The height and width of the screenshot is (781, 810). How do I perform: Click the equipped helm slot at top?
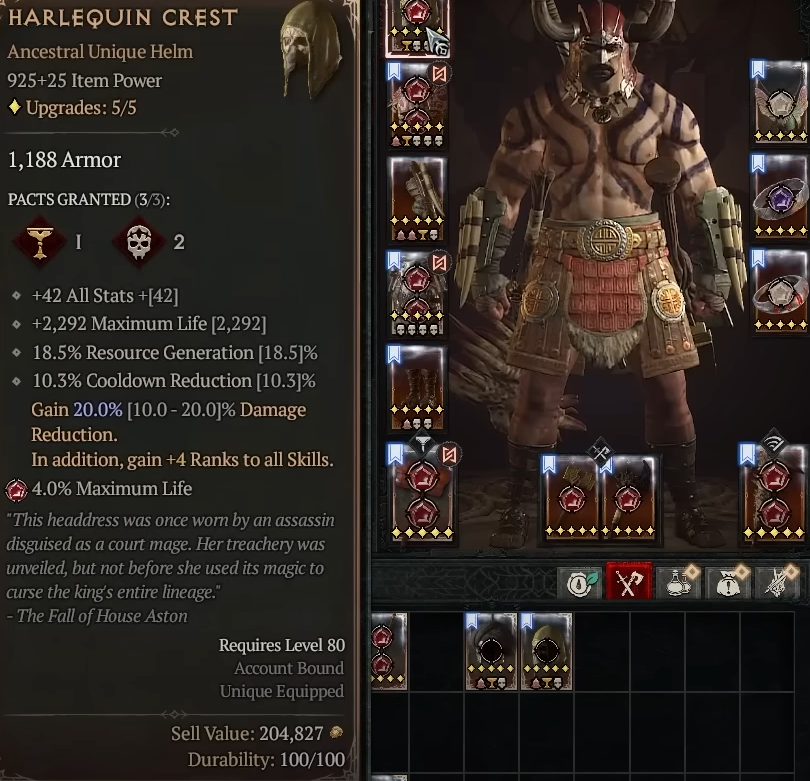click(x=417, y=27)
